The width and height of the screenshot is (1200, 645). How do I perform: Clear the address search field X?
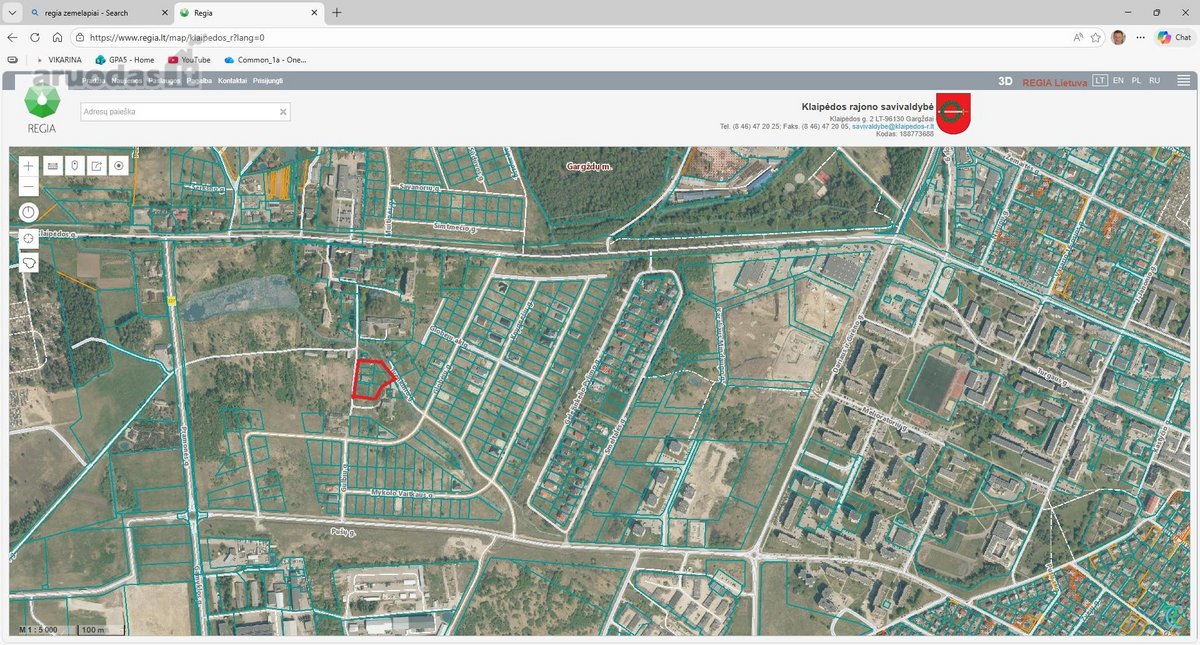tap(283, 112)
